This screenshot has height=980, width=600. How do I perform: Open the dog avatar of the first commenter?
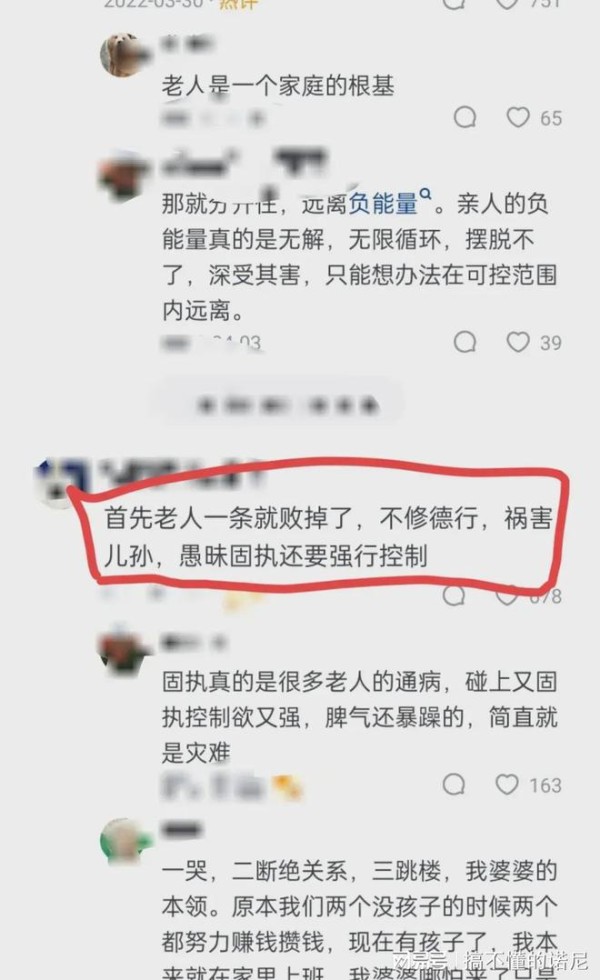124,55
